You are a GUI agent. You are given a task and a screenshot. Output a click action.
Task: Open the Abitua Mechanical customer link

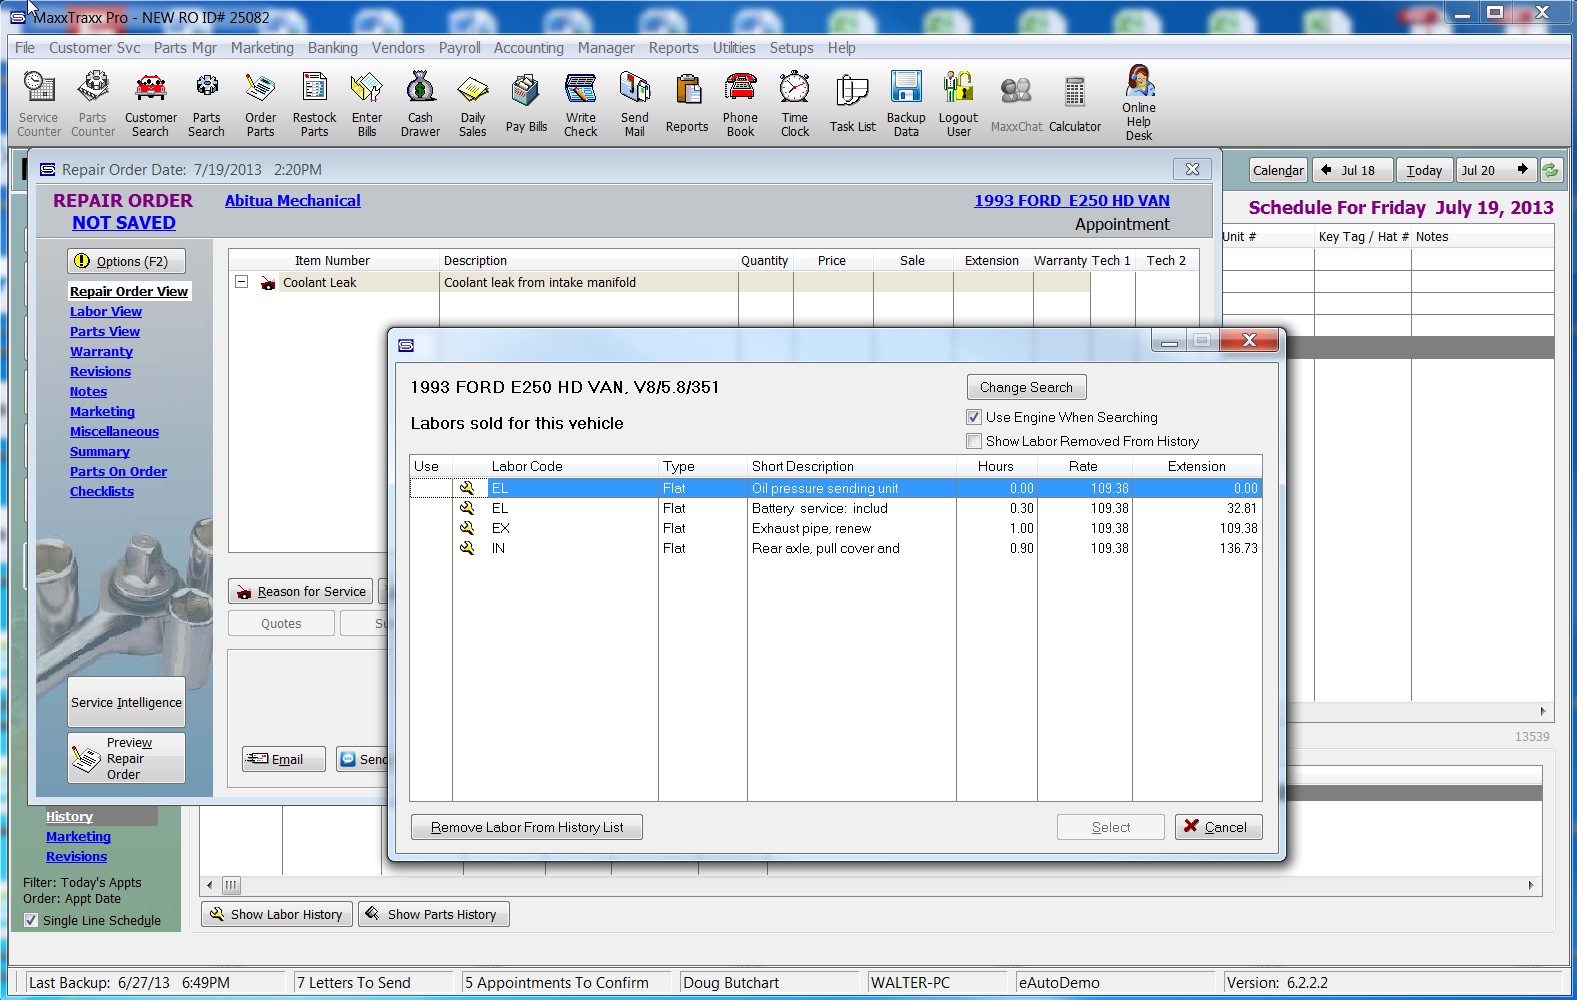[x=293, y=201]
